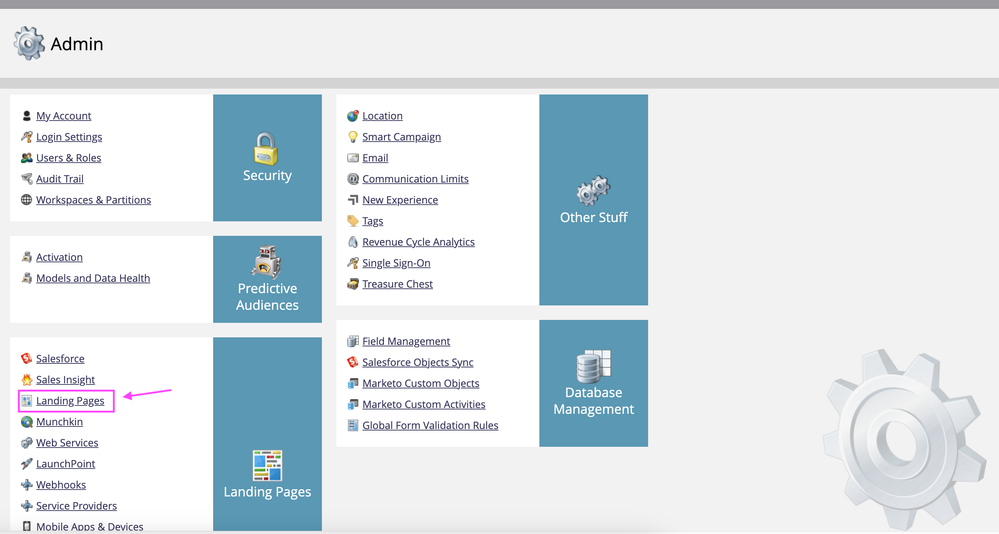
Task: Open the Communication Limits link
Action: tap(415, 179)
